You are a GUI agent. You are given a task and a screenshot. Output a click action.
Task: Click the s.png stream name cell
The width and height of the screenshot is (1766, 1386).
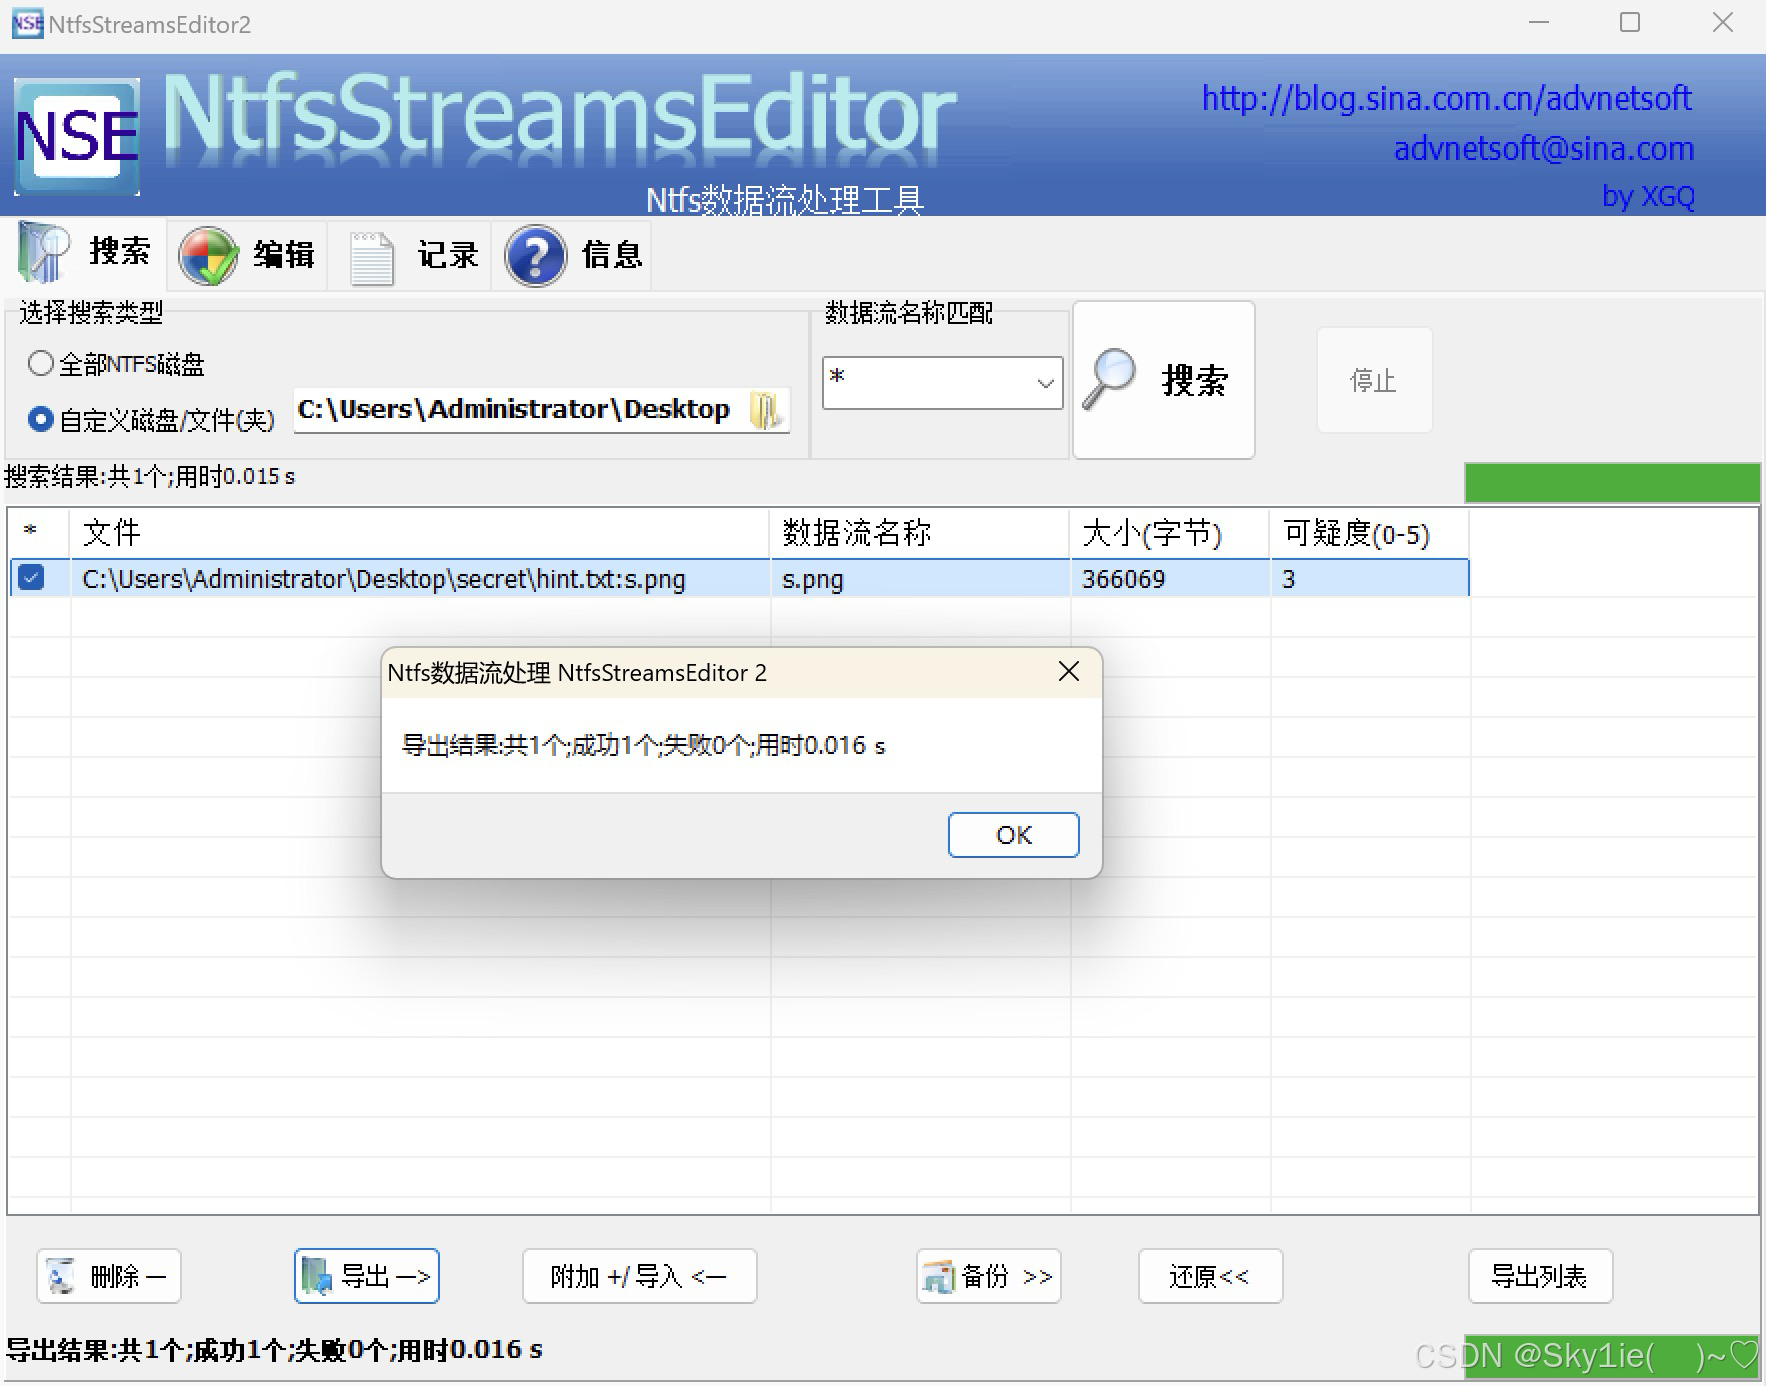tap(920, 579)
